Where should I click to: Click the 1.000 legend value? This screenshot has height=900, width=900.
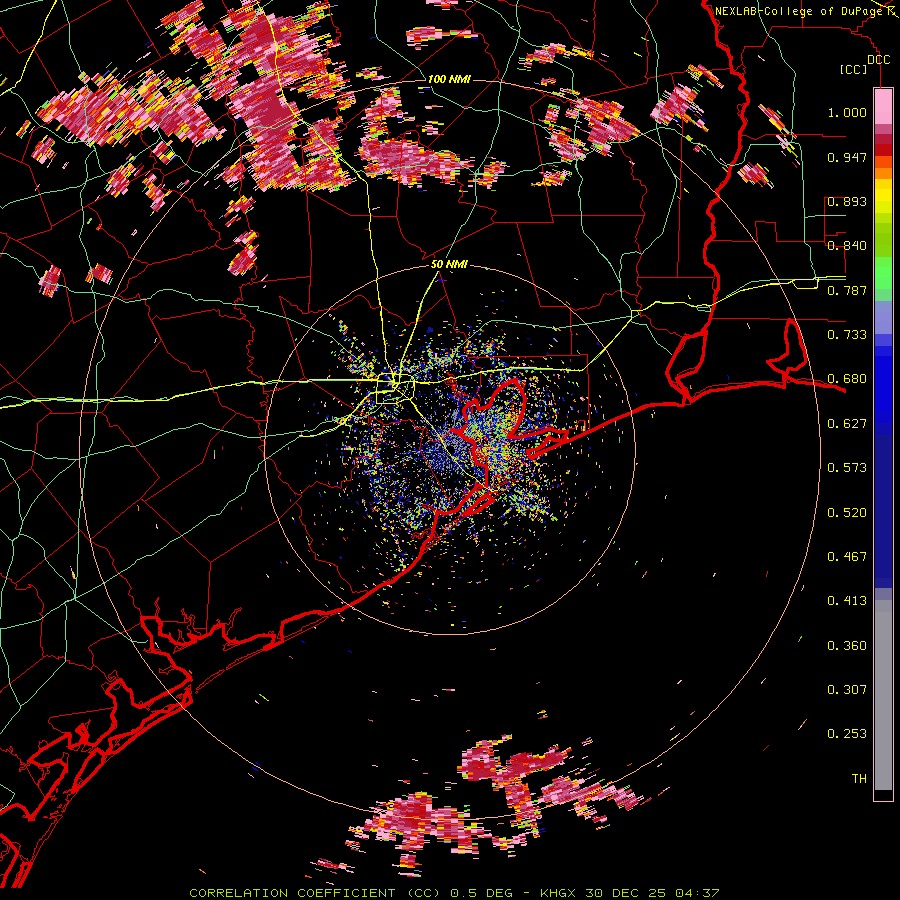point(847,112)
